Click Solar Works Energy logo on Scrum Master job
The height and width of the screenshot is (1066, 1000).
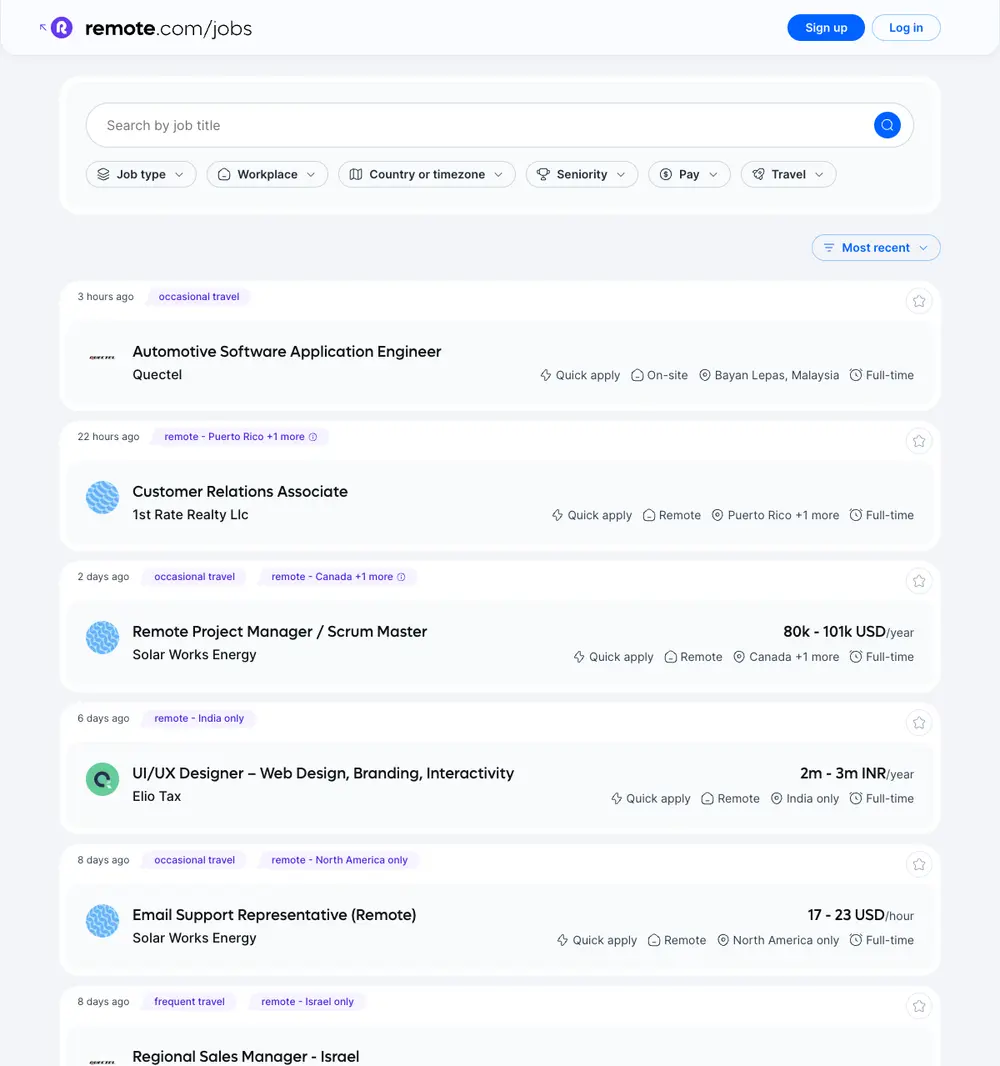tap(102, 638)
